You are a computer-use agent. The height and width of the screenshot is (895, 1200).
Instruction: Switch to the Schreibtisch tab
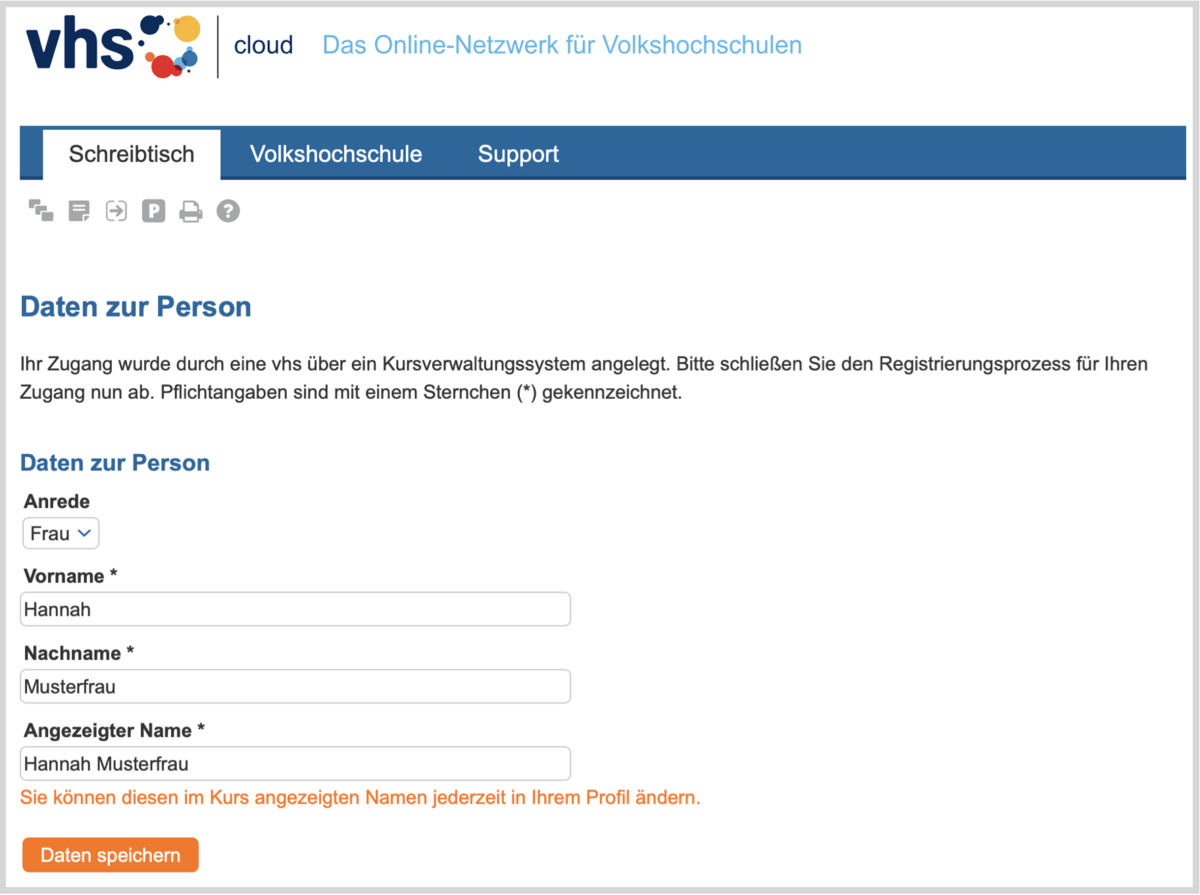(131, 154)
